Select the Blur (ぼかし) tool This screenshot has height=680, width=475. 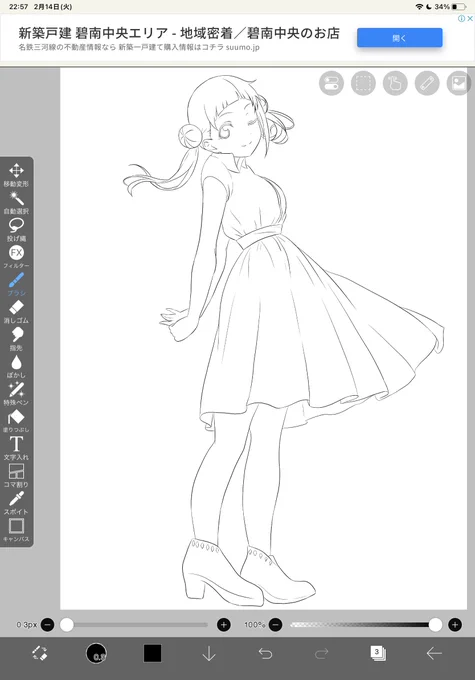(x=16, y=366)
